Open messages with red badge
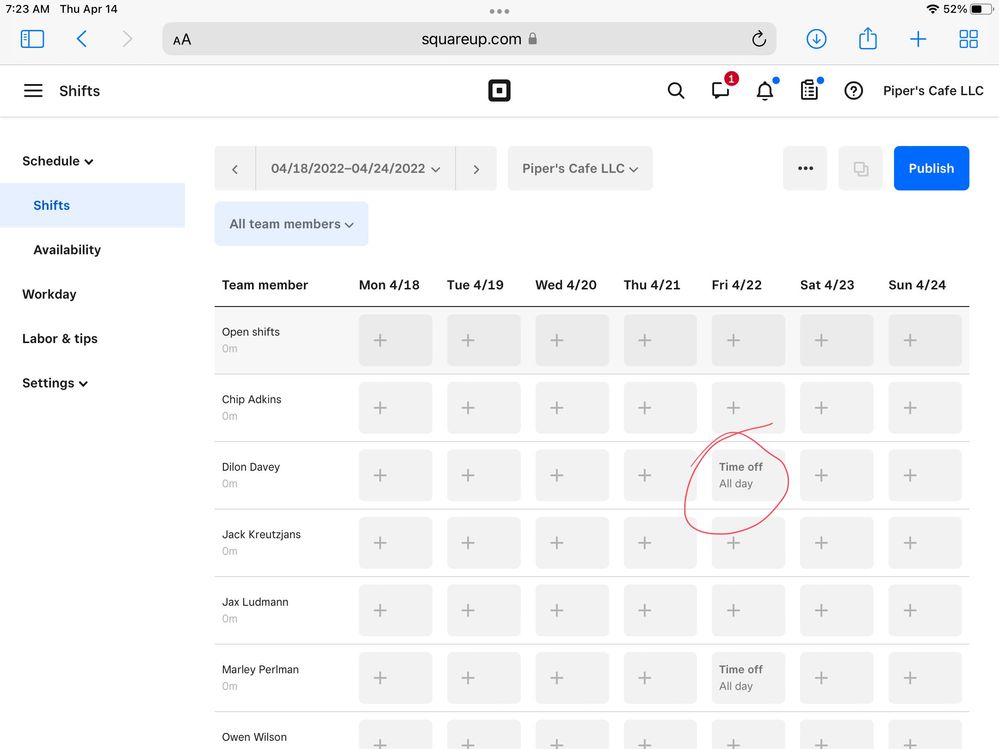The image size is (999, 749). pyautogui.click(x=721, y=91)
